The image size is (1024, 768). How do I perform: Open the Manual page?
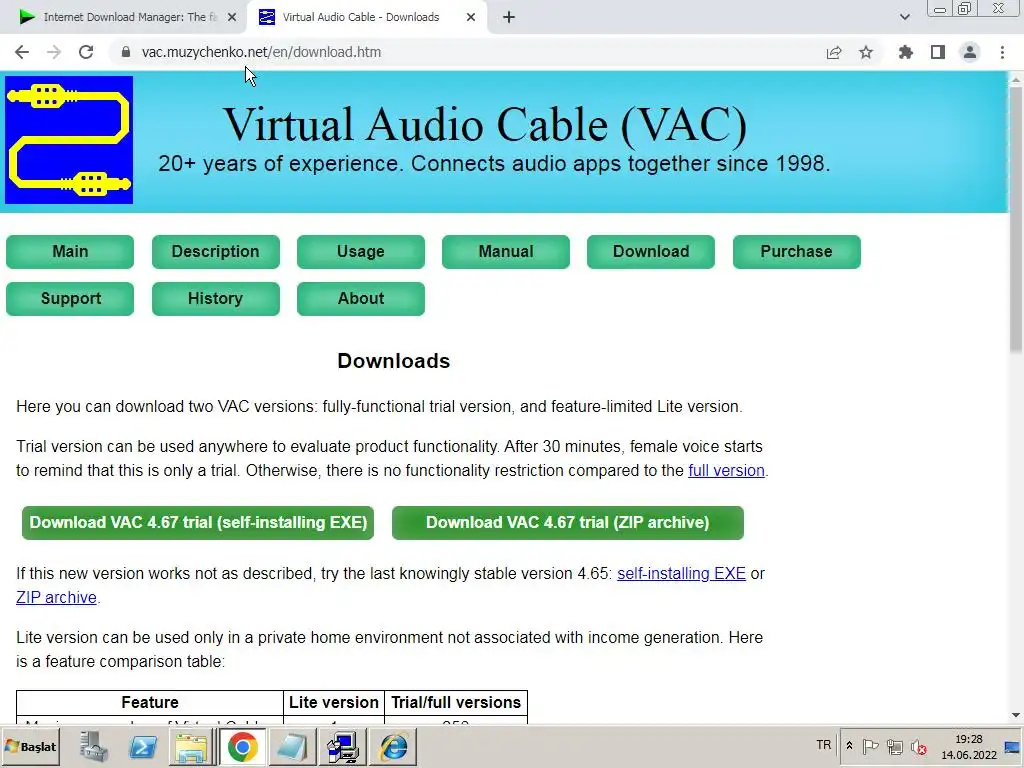pyautogui.click(x=505, y=251)
